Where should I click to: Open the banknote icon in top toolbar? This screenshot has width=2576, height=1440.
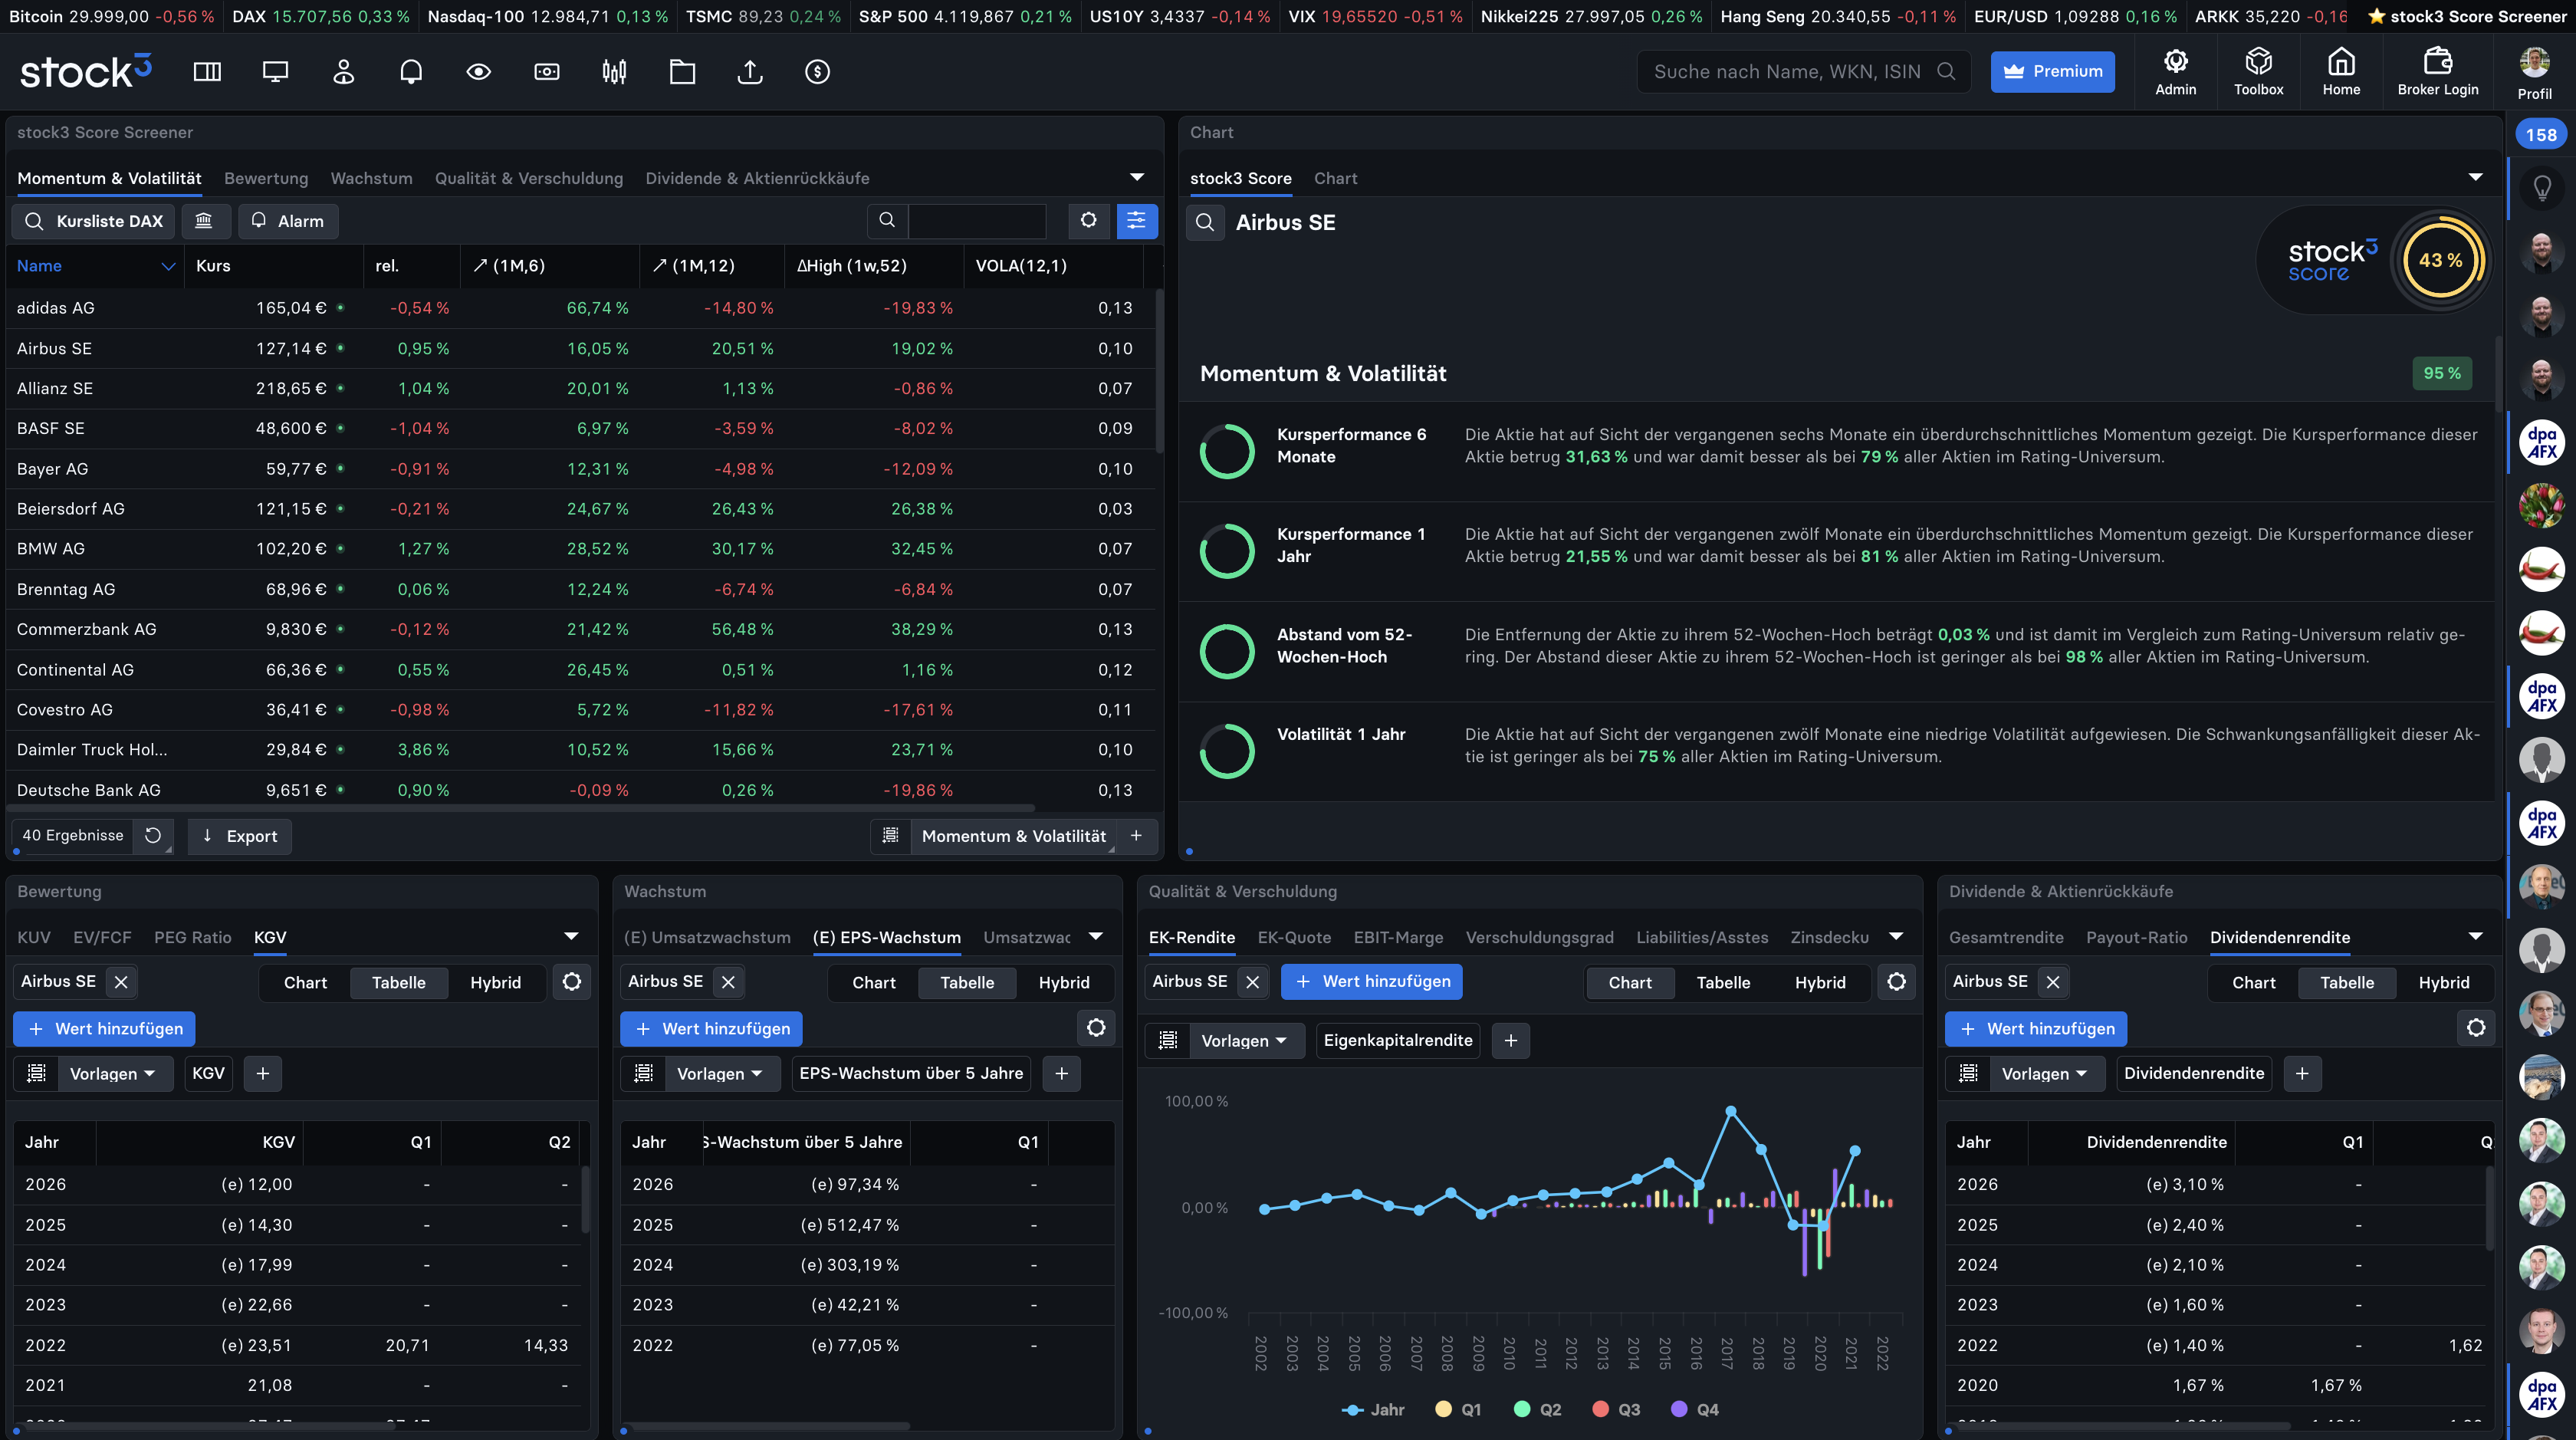click(547, 72)
